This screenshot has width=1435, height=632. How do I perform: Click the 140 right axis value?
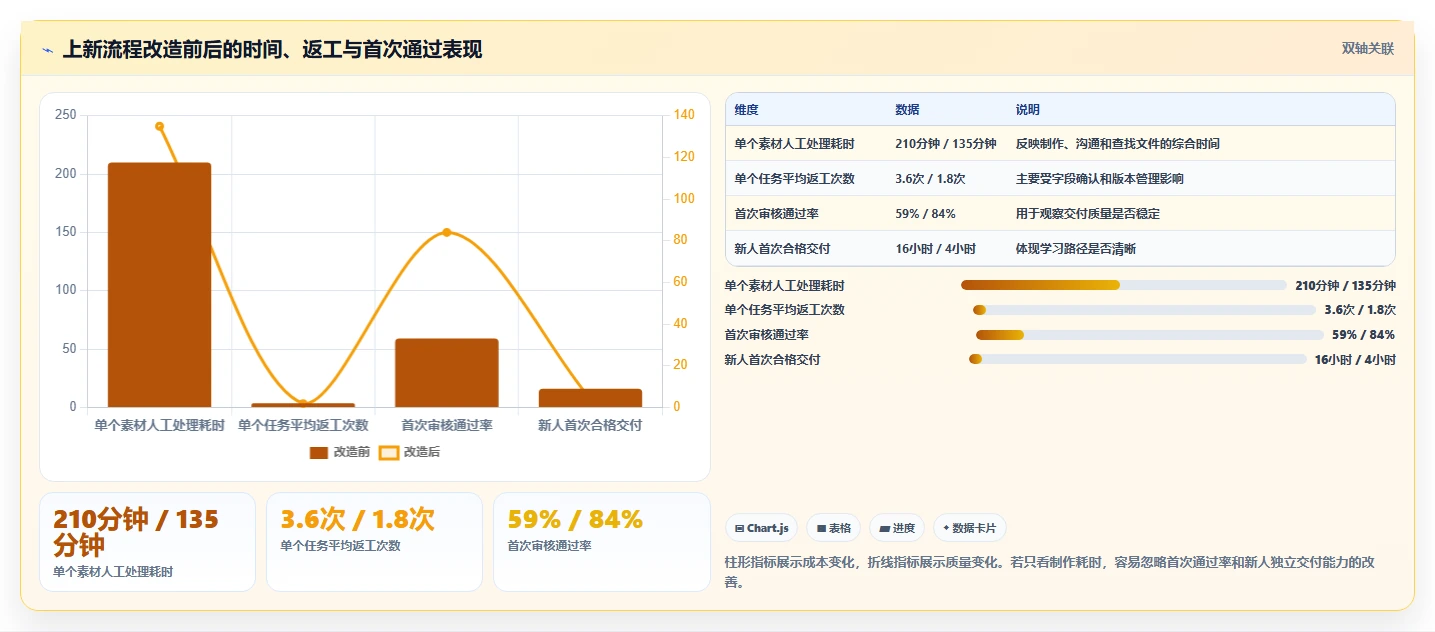tap(684, 115)
